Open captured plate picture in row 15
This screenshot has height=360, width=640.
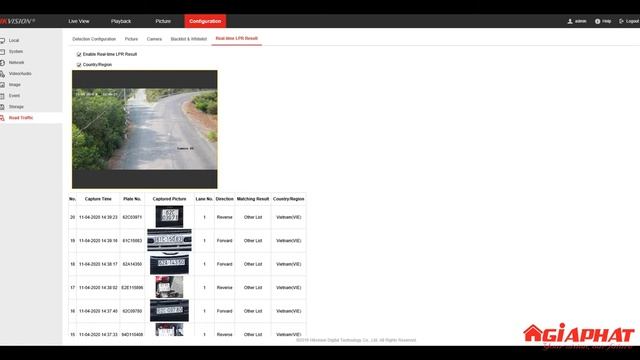[x=169, y=330]
